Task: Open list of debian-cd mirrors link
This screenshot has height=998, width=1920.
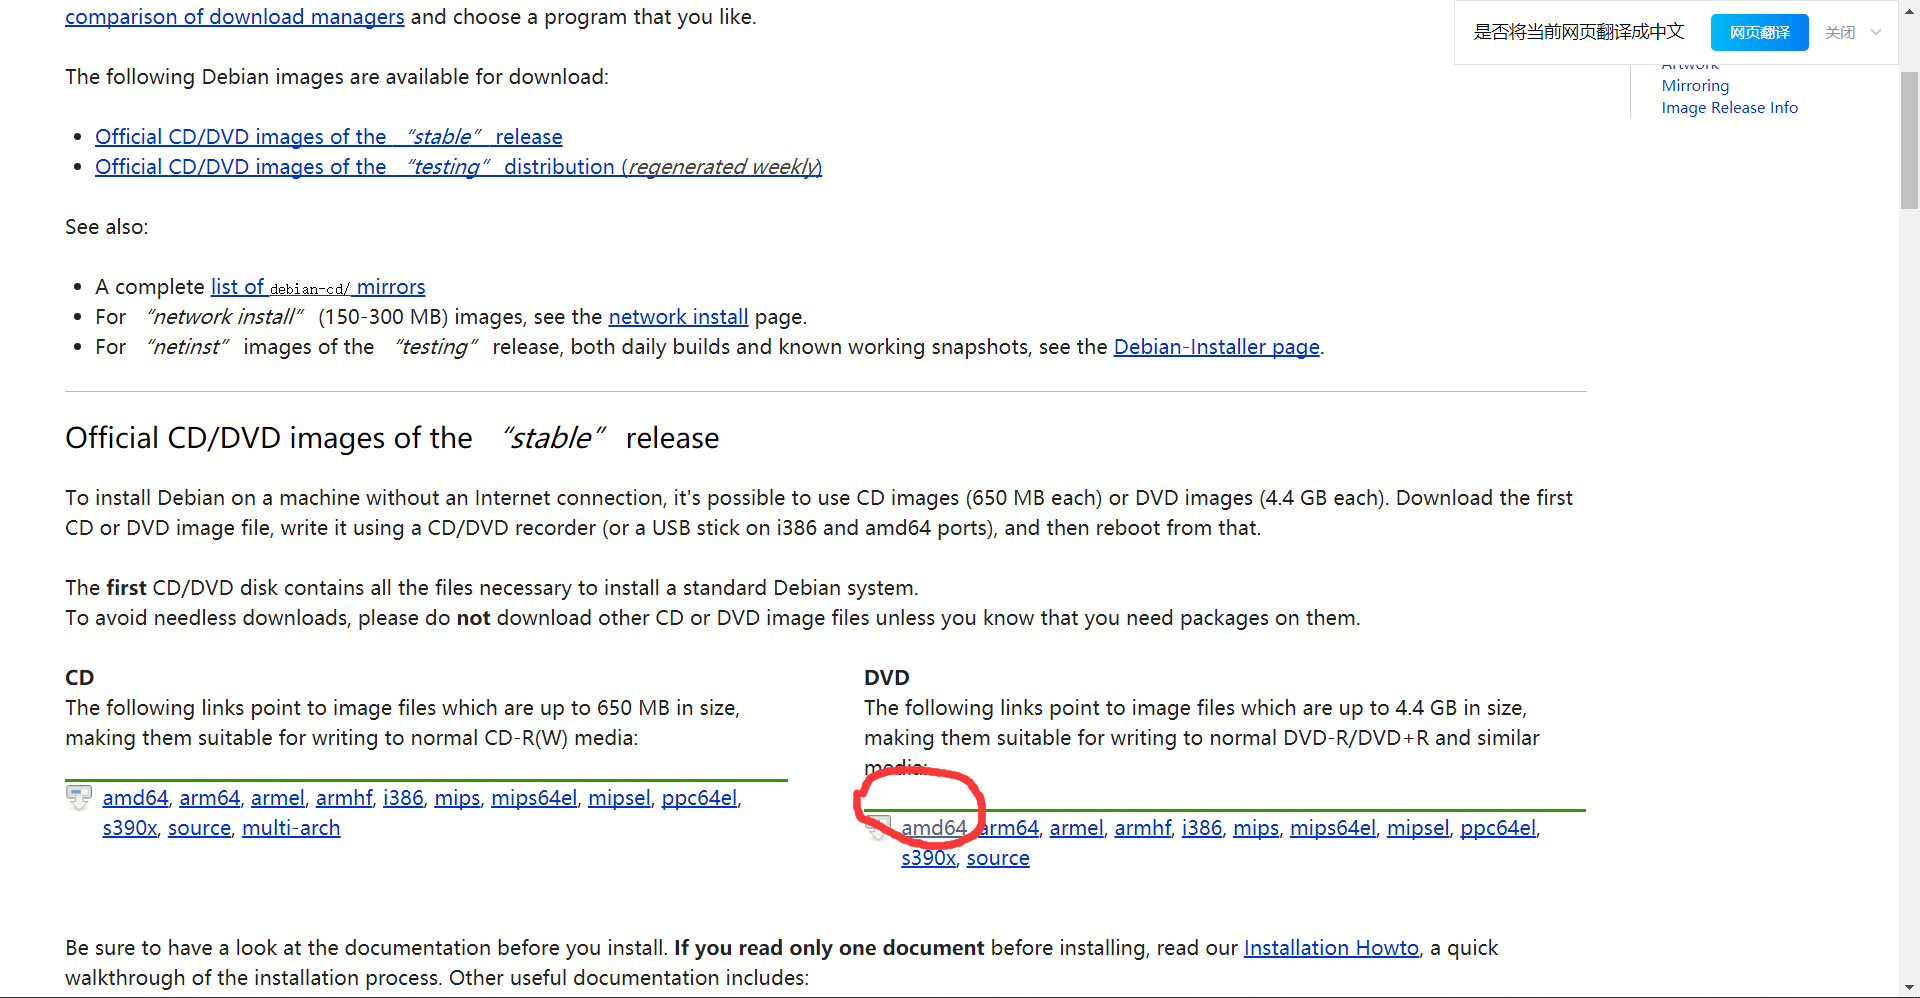Action: (318, 287)
